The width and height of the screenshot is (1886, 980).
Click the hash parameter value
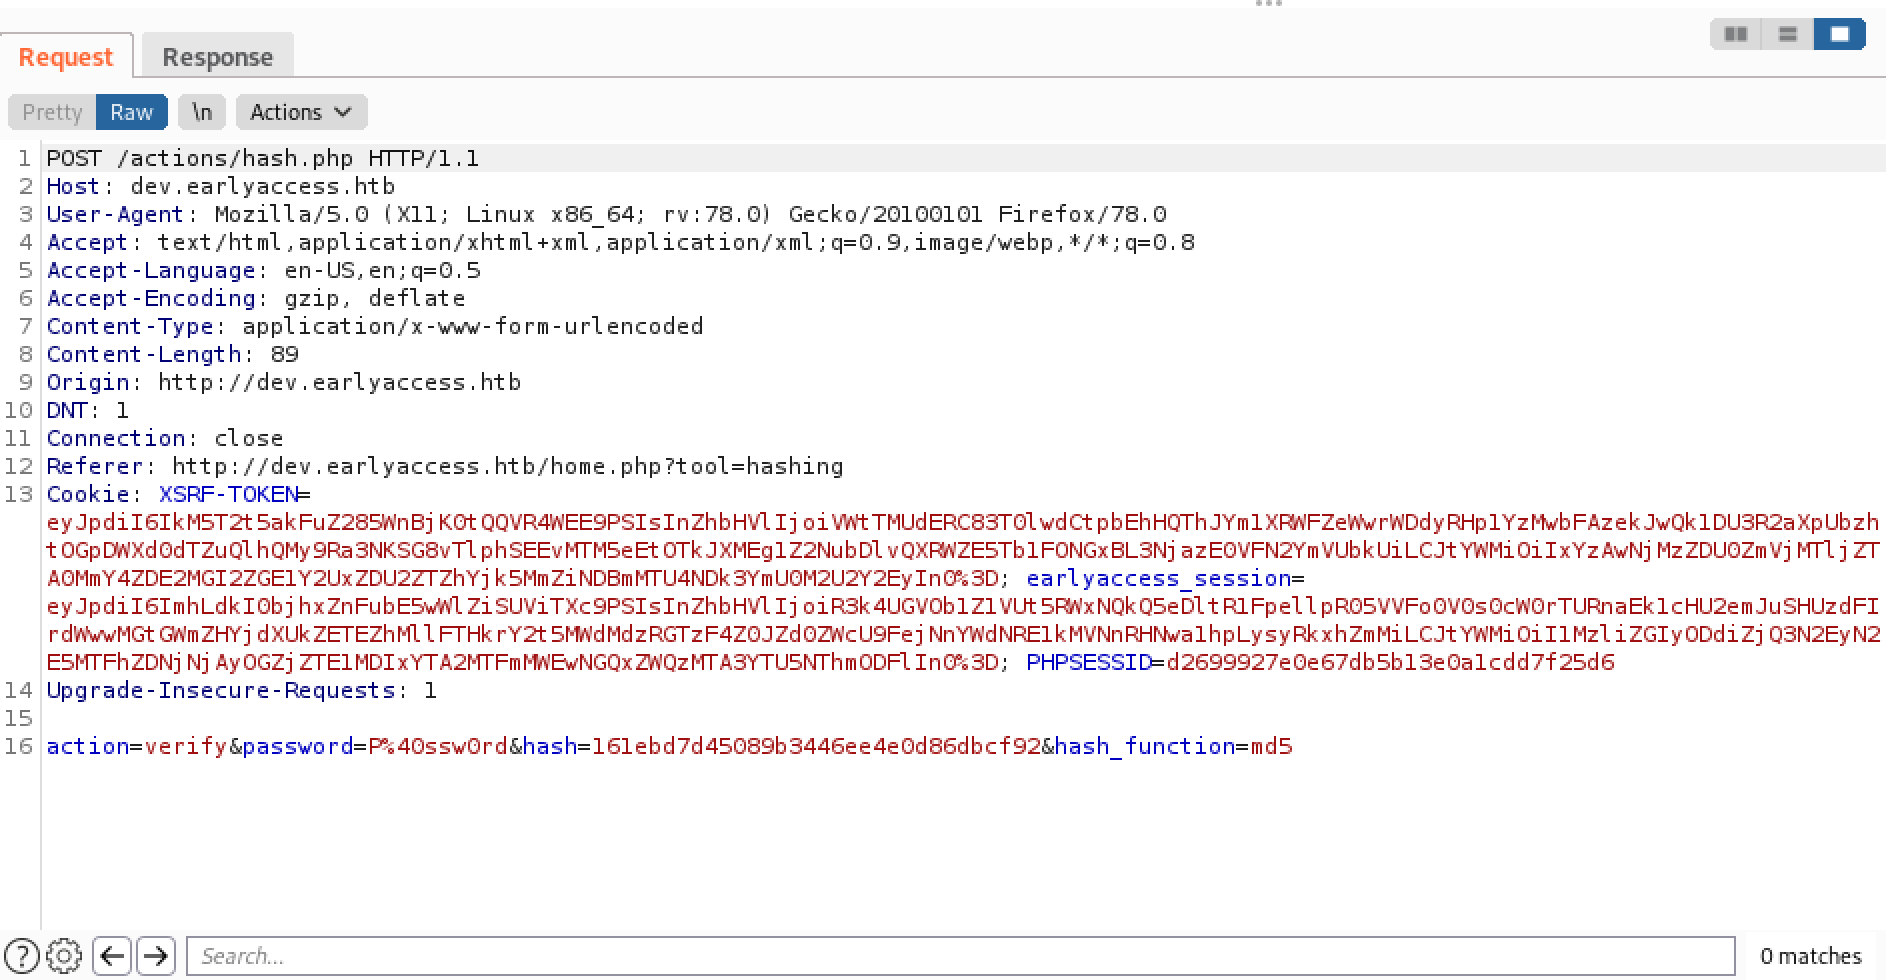click(x=816, y=746)
